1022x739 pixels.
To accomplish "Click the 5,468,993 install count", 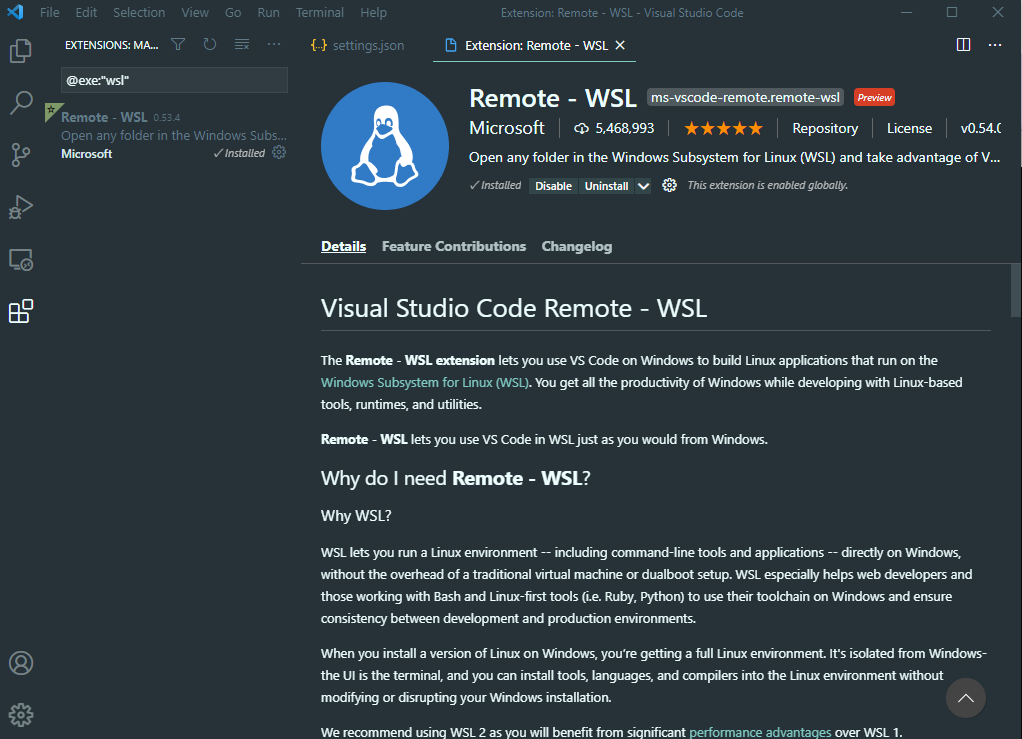I will (x=624, y=128).
